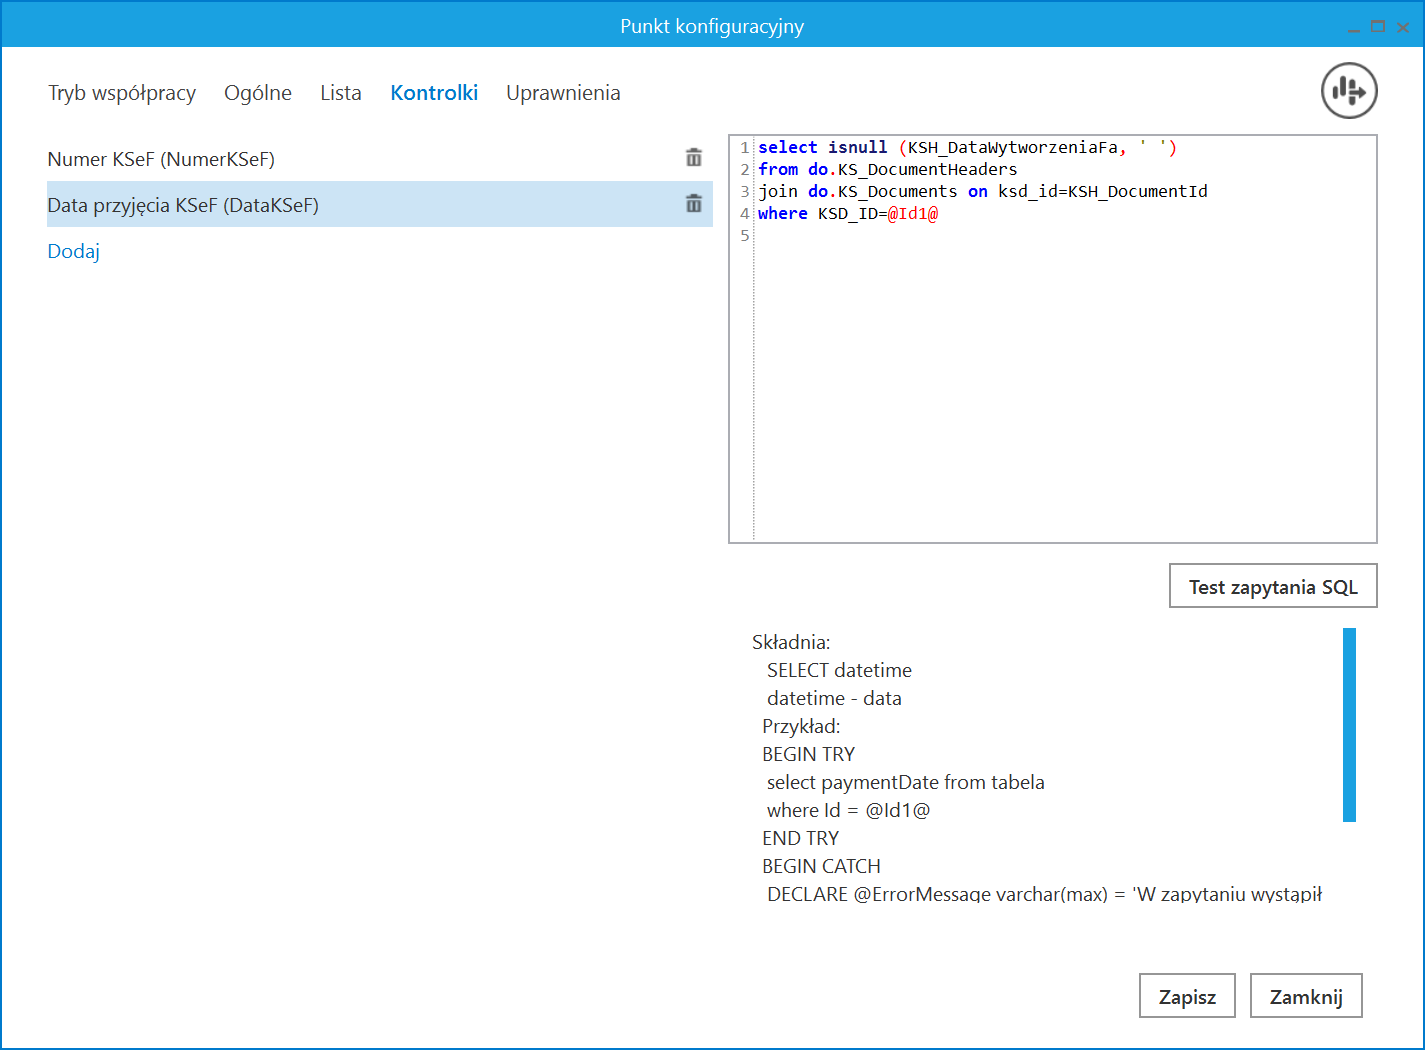Select the Kontrolki tab
This screenshot has width=1425, height=1050.
(434, 93)
